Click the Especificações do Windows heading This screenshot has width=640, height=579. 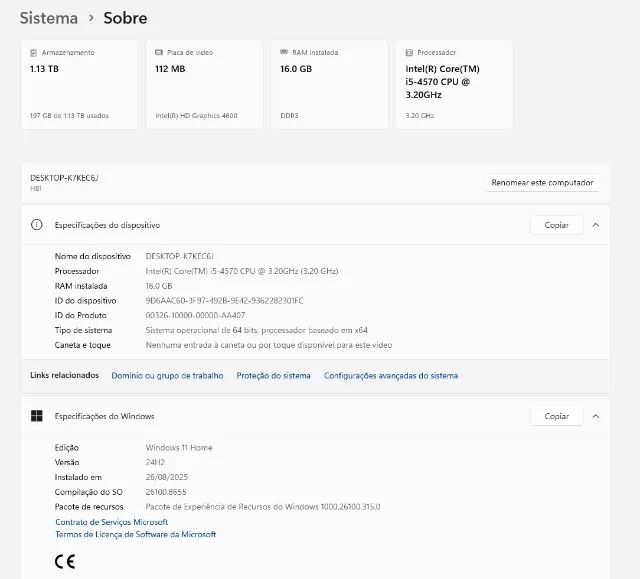(104, 416)
